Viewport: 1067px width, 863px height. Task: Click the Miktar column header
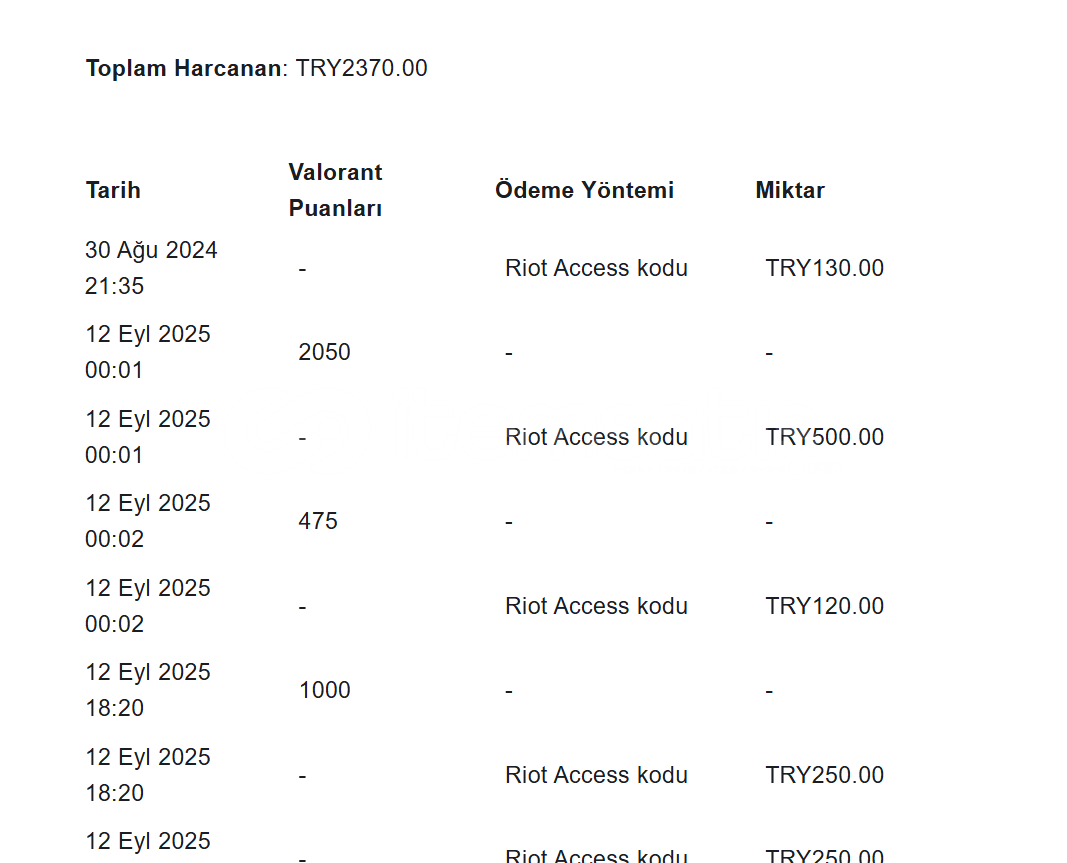(x=790, y=190)
